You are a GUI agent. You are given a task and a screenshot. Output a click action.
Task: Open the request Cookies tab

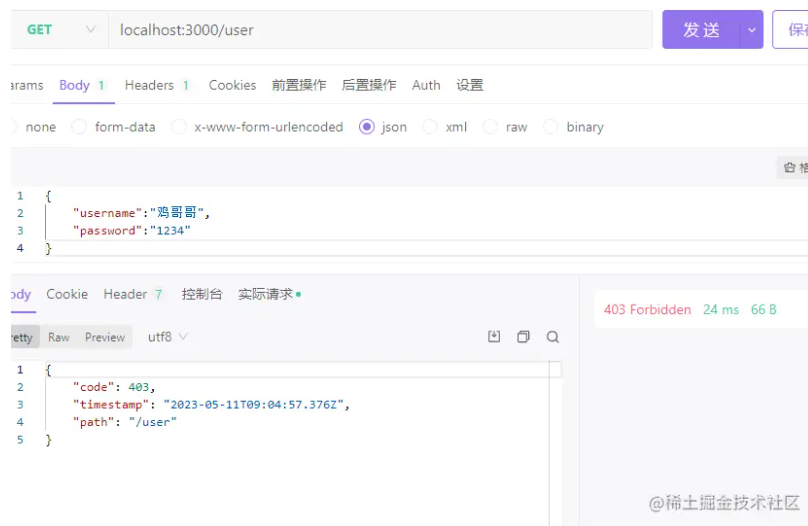pyautogui.click(x=232, y=85)
